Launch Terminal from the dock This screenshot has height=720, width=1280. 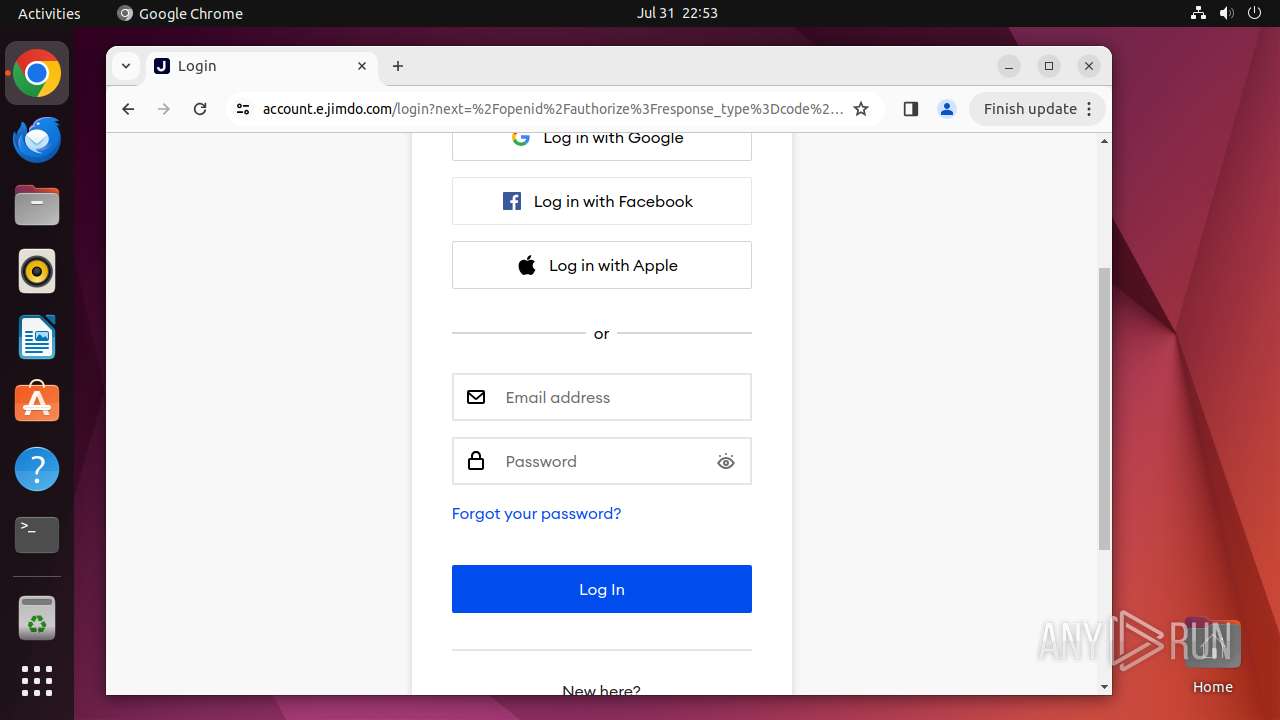pos(37,535)
